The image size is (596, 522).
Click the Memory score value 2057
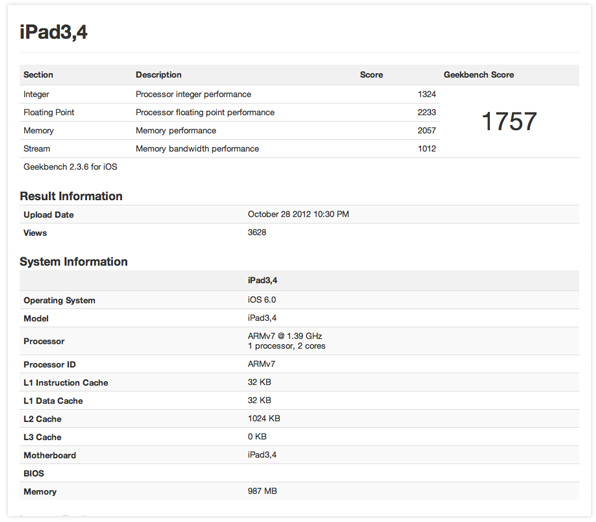point(427,130)
